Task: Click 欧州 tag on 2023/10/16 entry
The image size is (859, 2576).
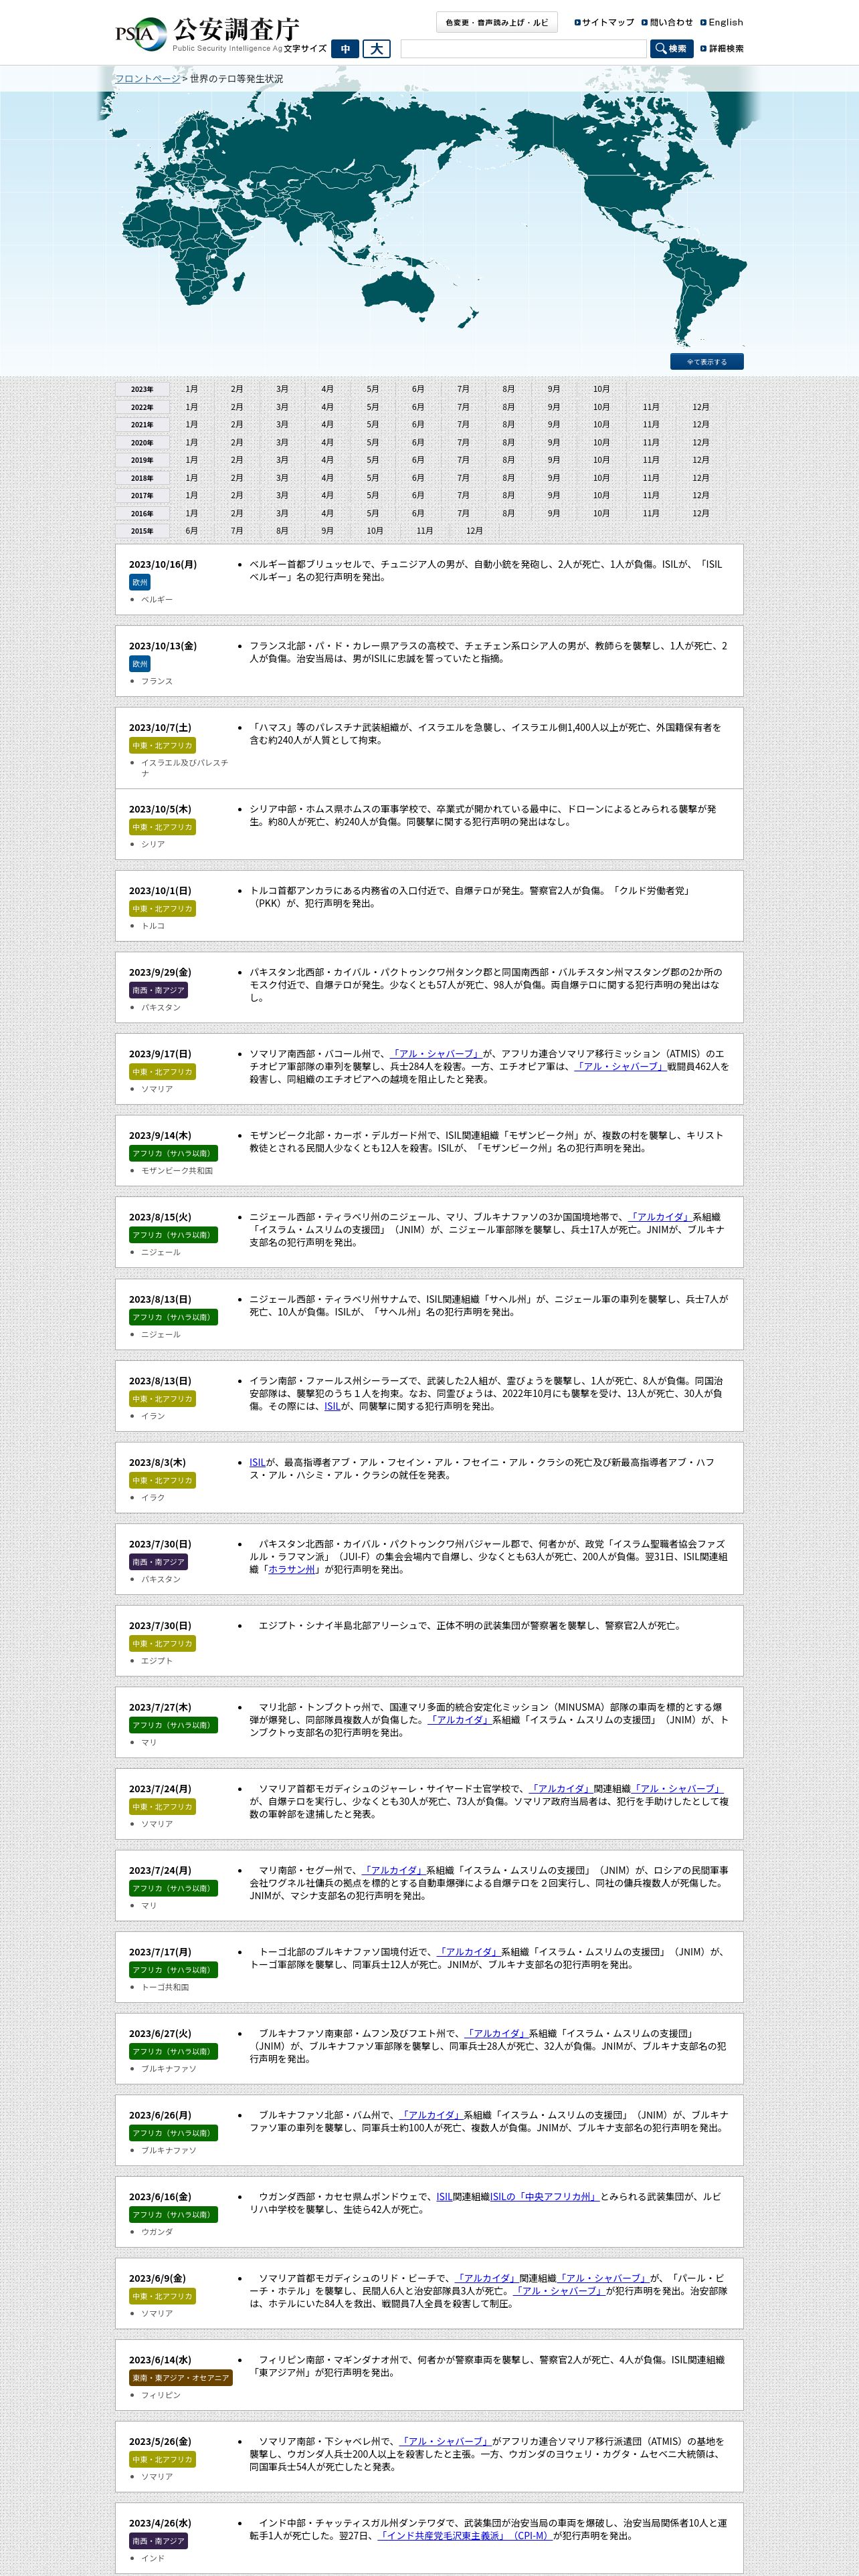Action: pos(140,582)
